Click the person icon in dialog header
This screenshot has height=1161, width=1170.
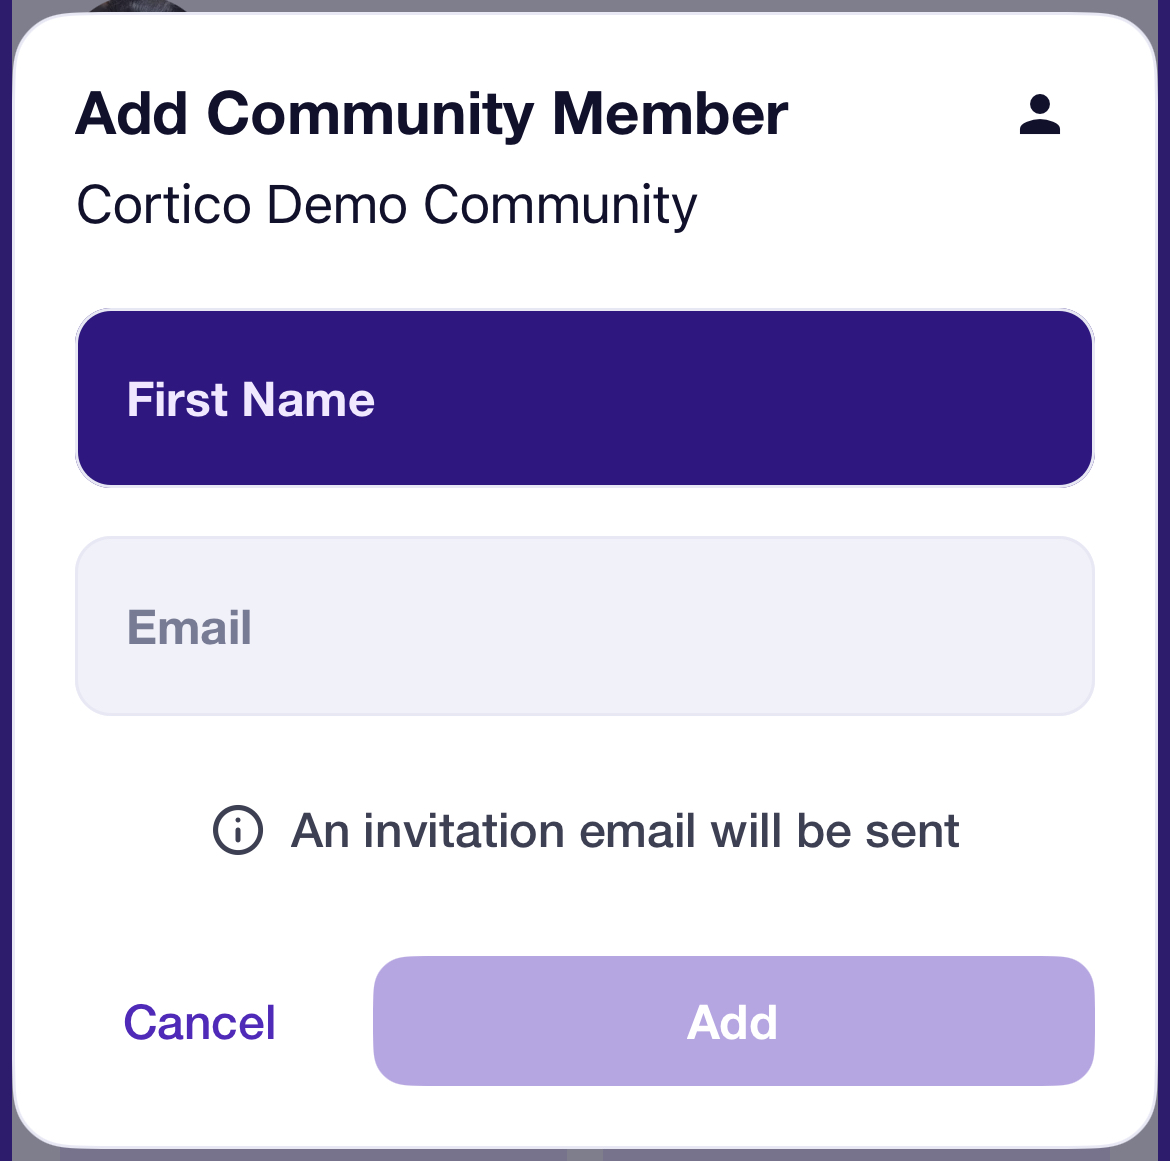pos(1039,114)
